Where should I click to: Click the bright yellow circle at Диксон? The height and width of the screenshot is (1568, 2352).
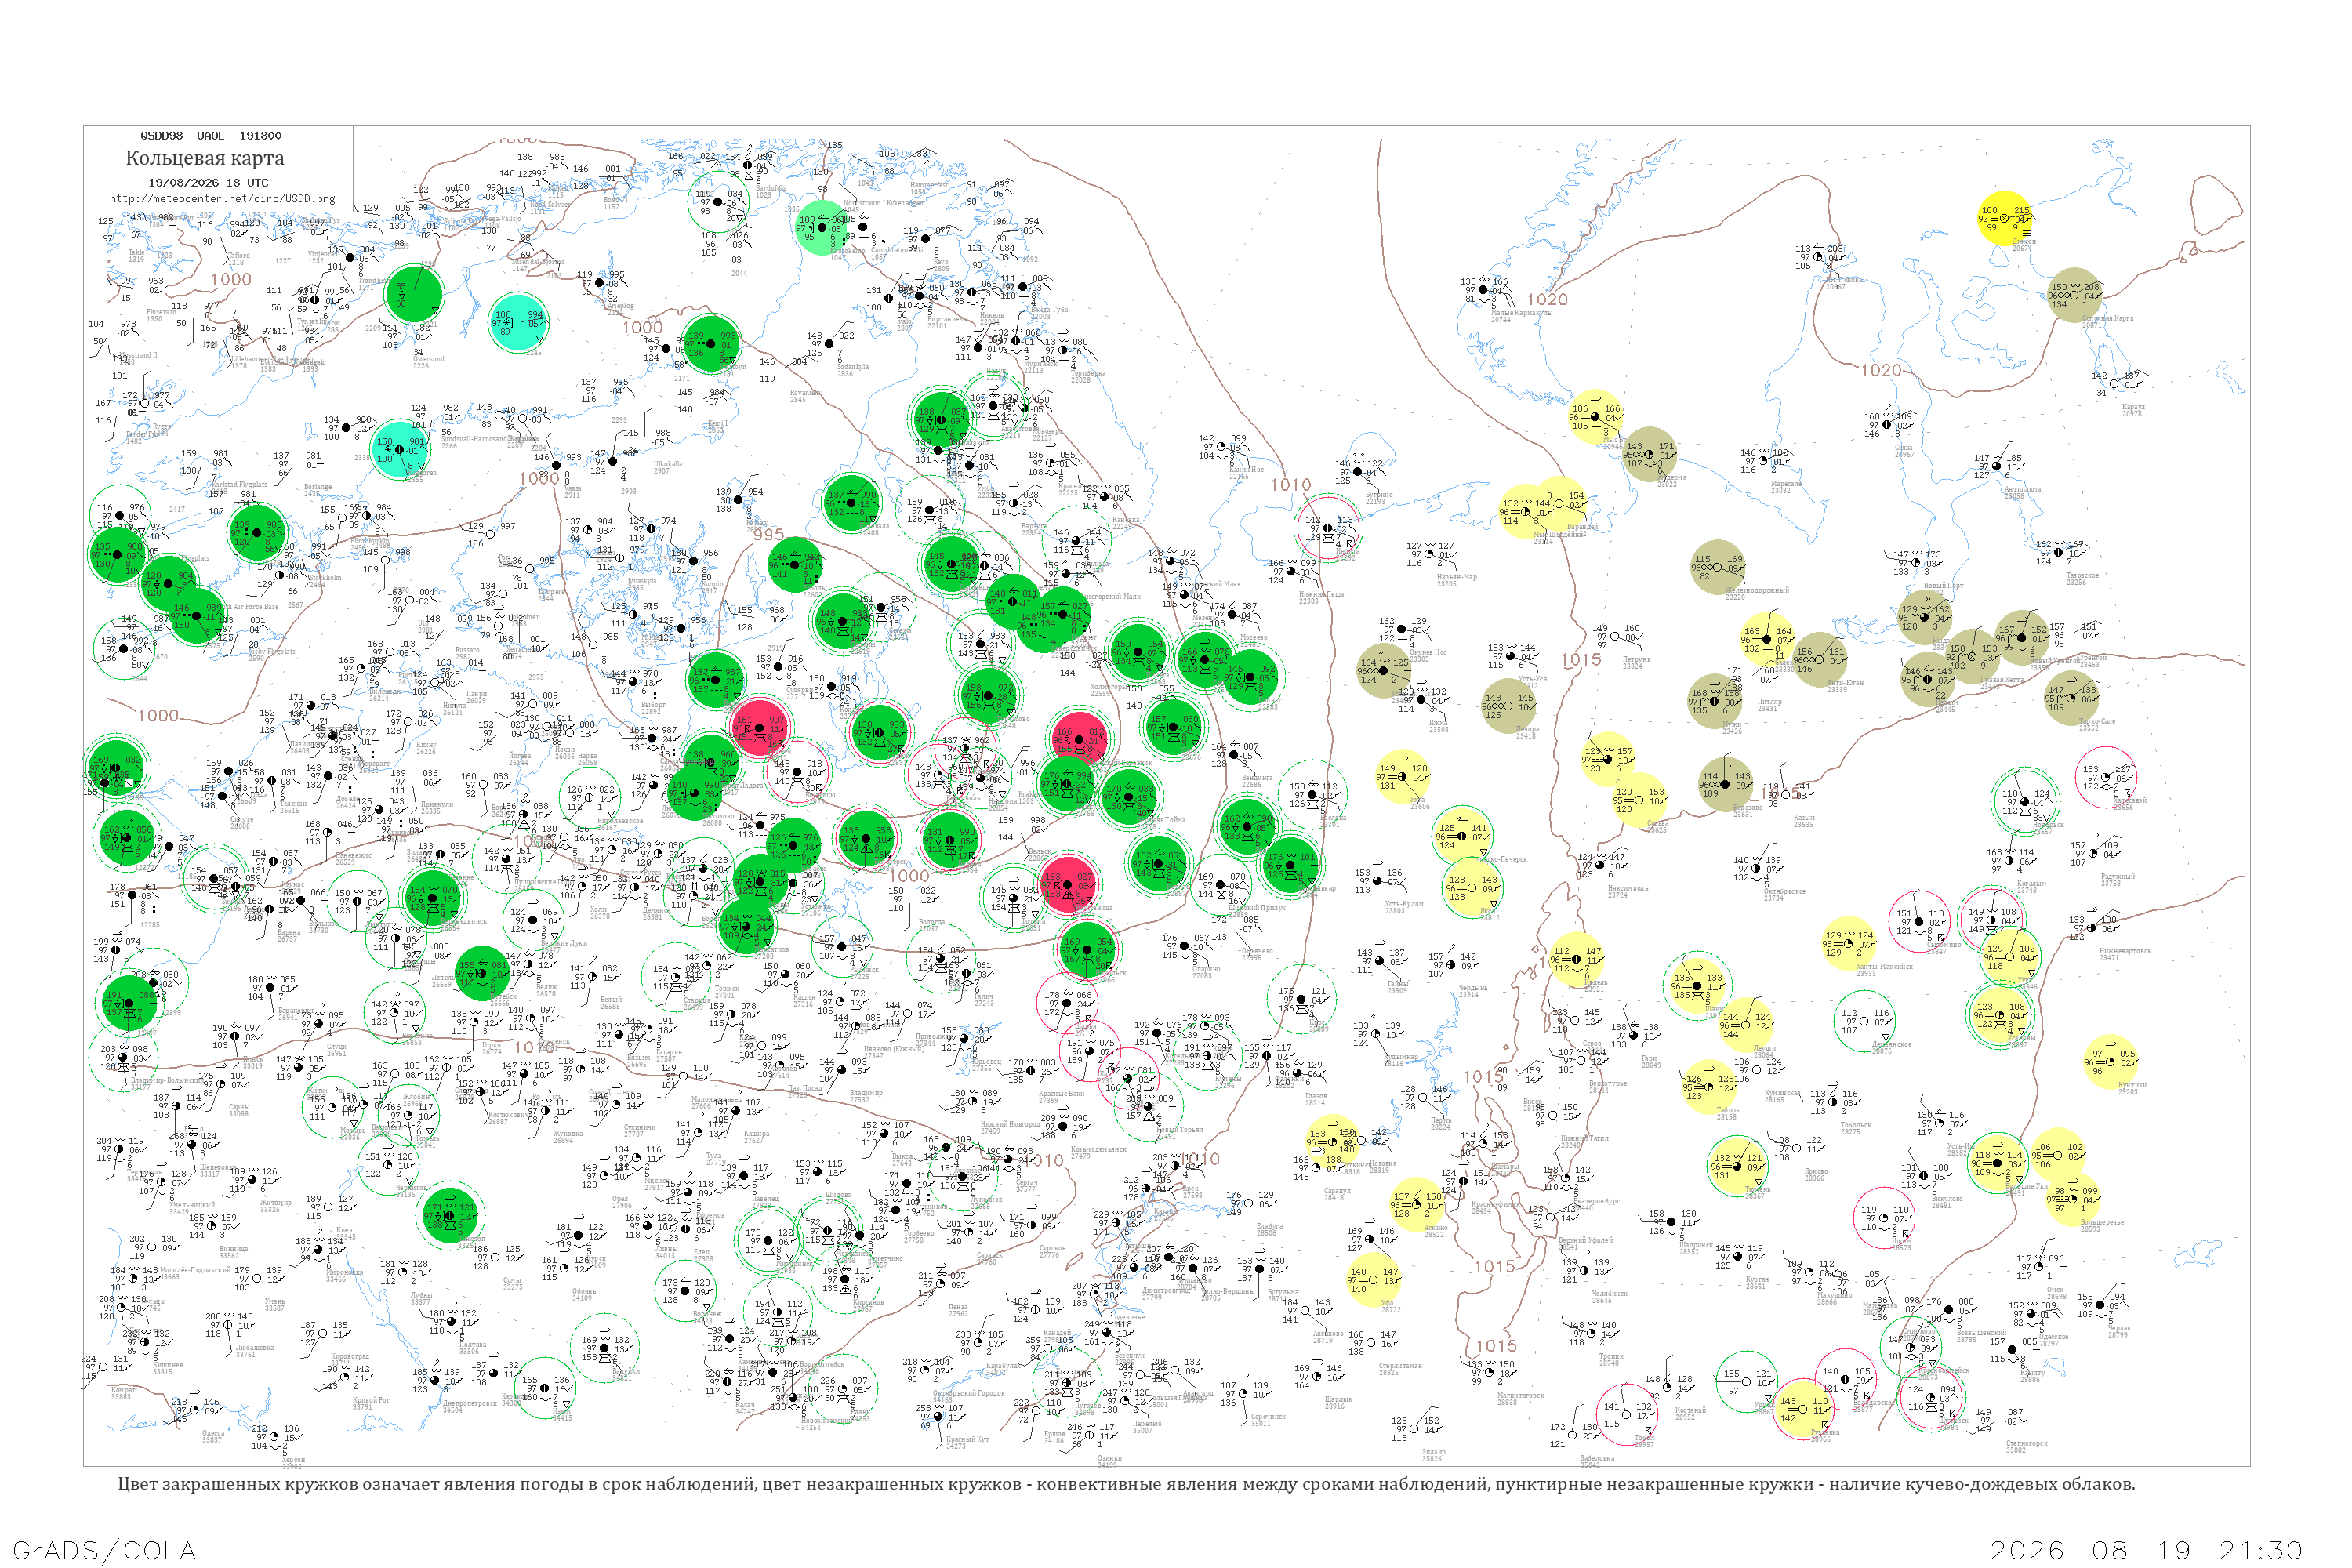2004,218
